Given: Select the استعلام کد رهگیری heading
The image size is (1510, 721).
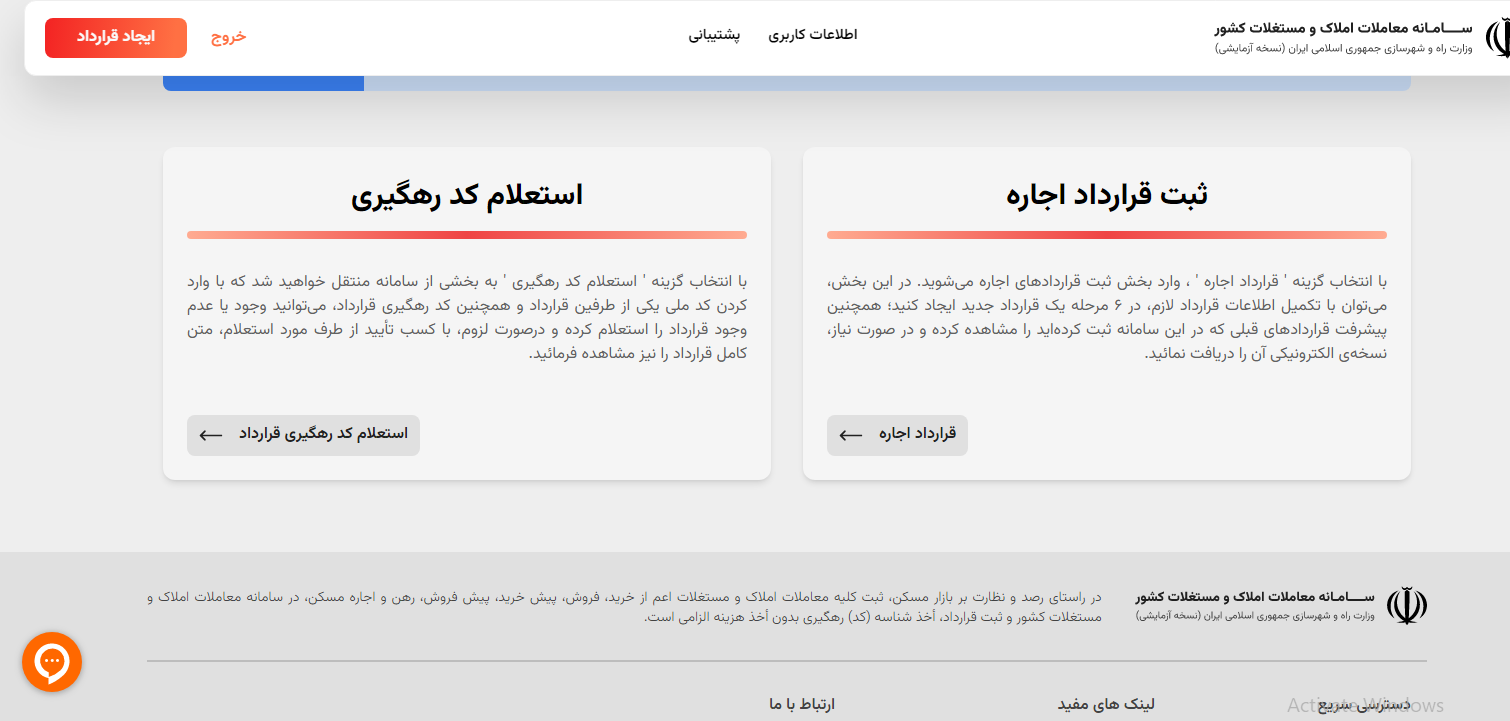Looking at the screenshot, I should [x=467, y=195].
